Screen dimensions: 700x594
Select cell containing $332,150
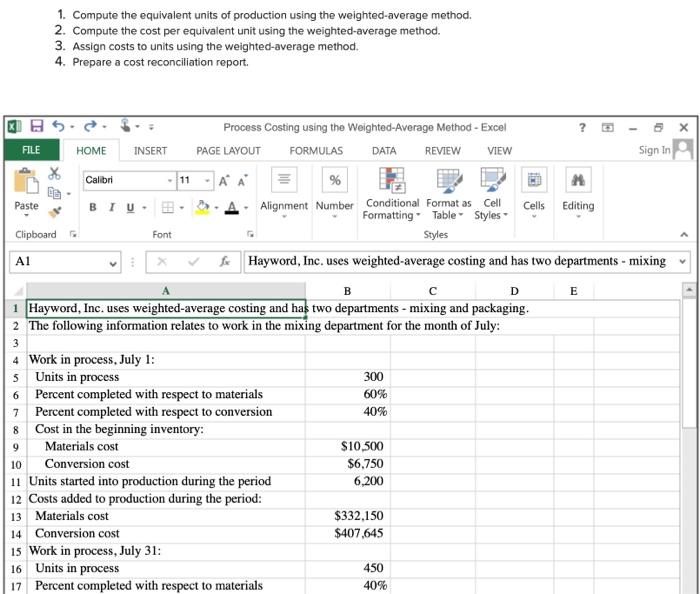[x=348, y=516]
